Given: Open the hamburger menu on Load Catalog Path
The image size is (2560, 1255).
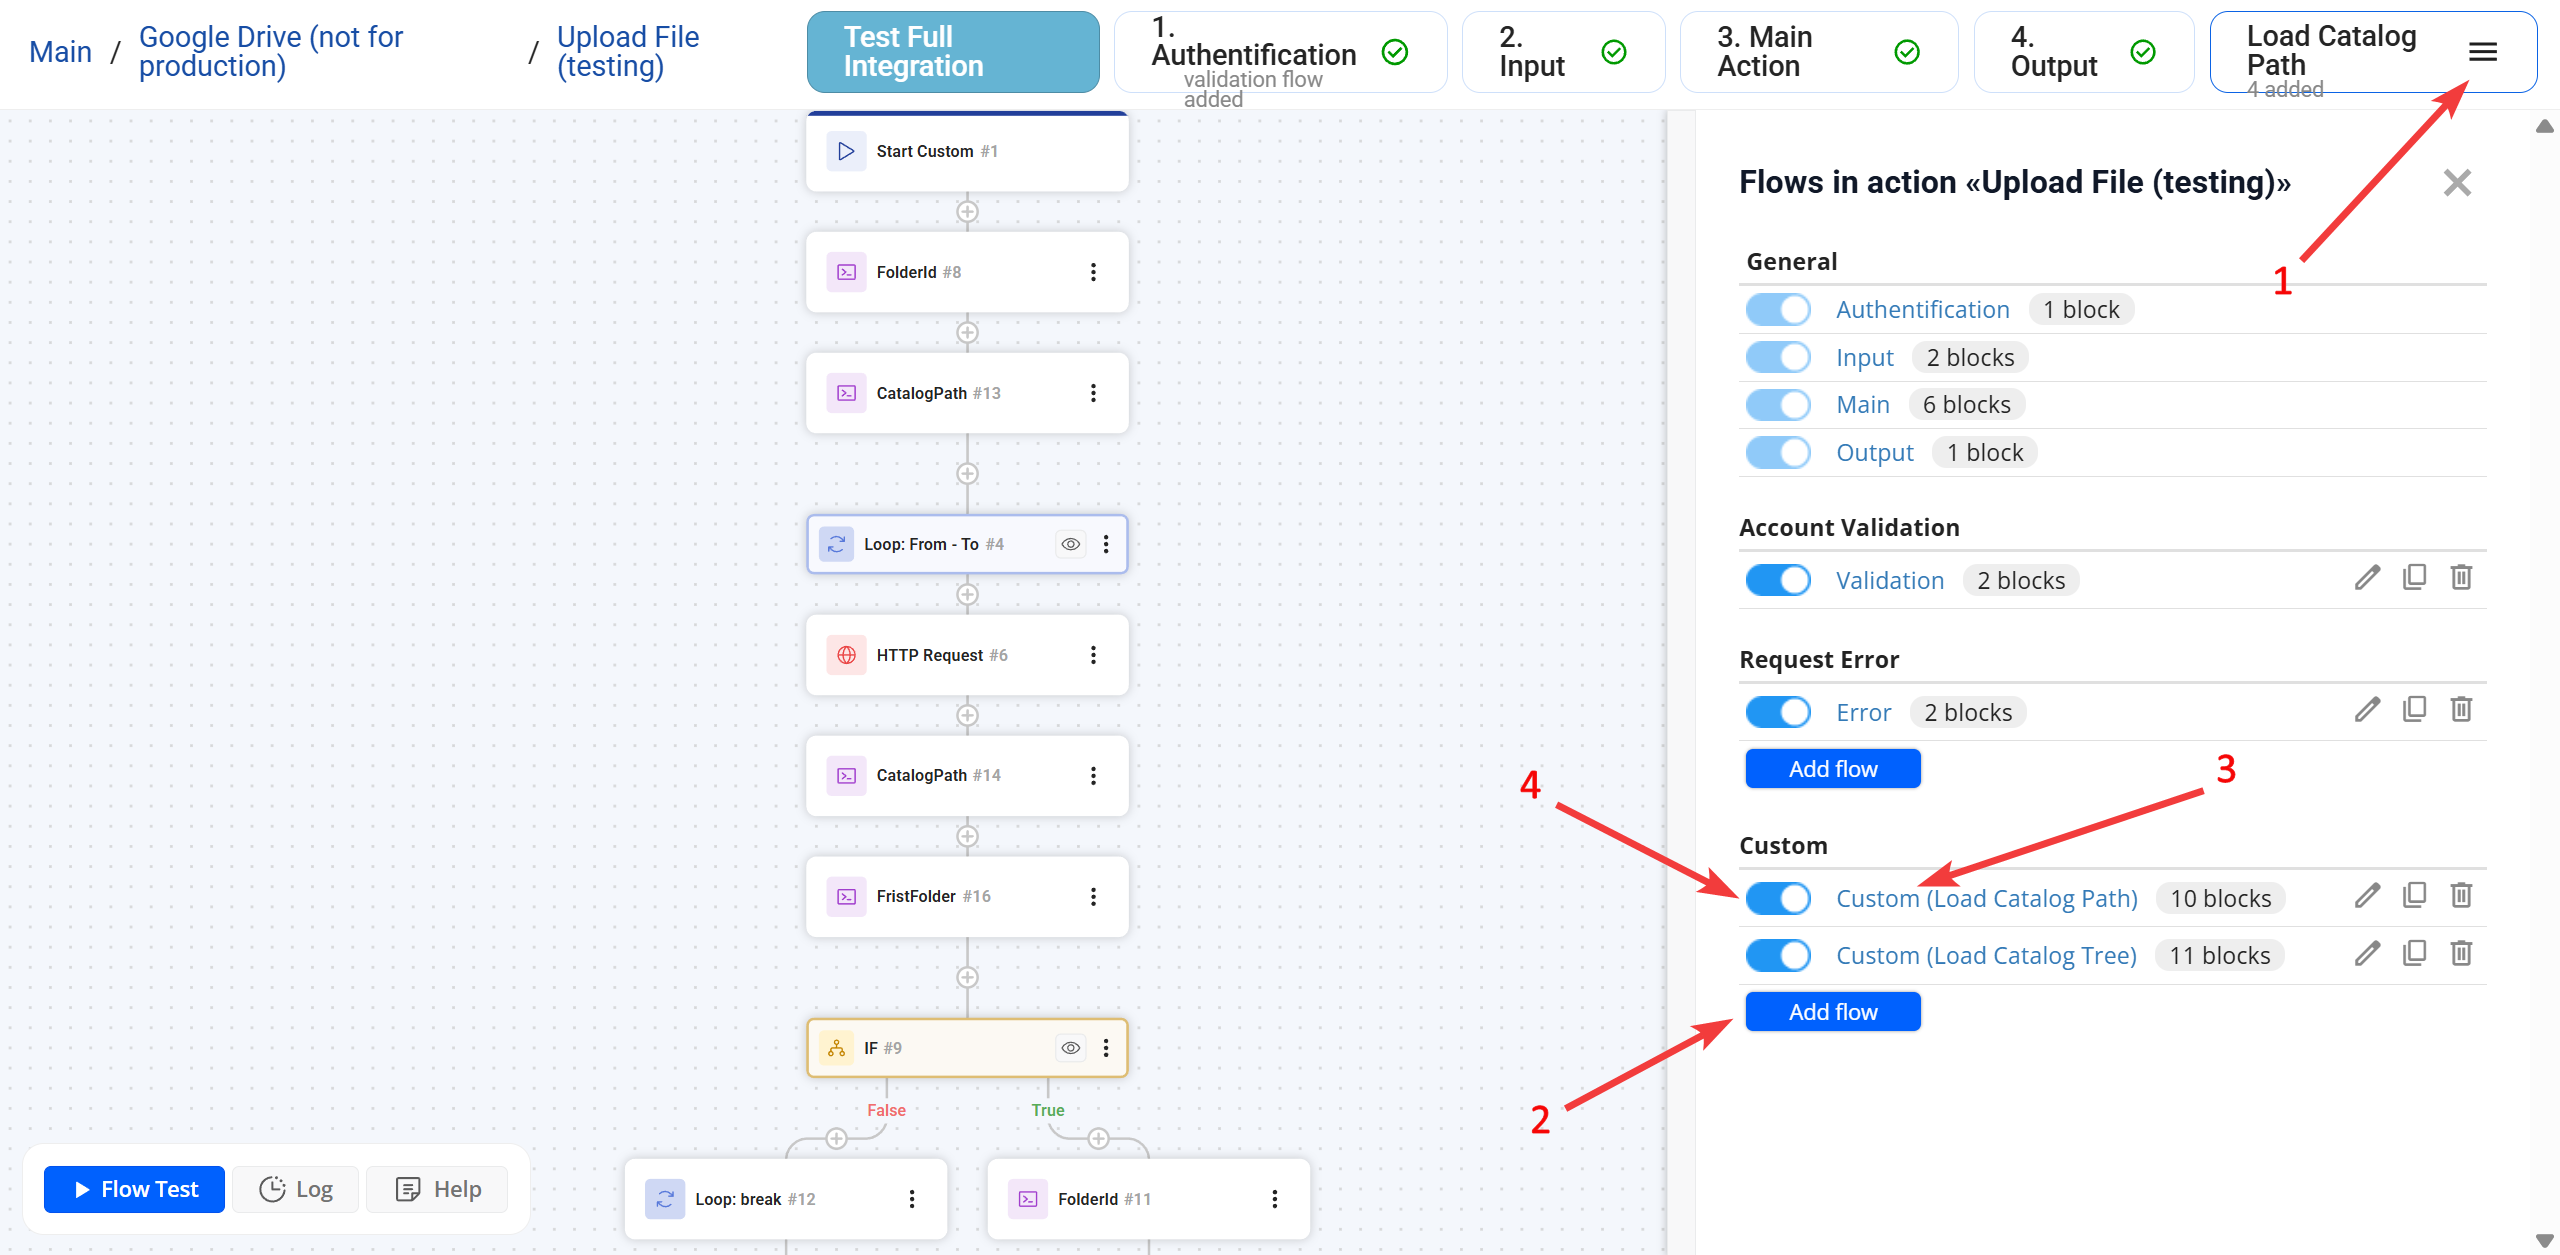Looking at the screenshot, I should [x=2484, y=51].
